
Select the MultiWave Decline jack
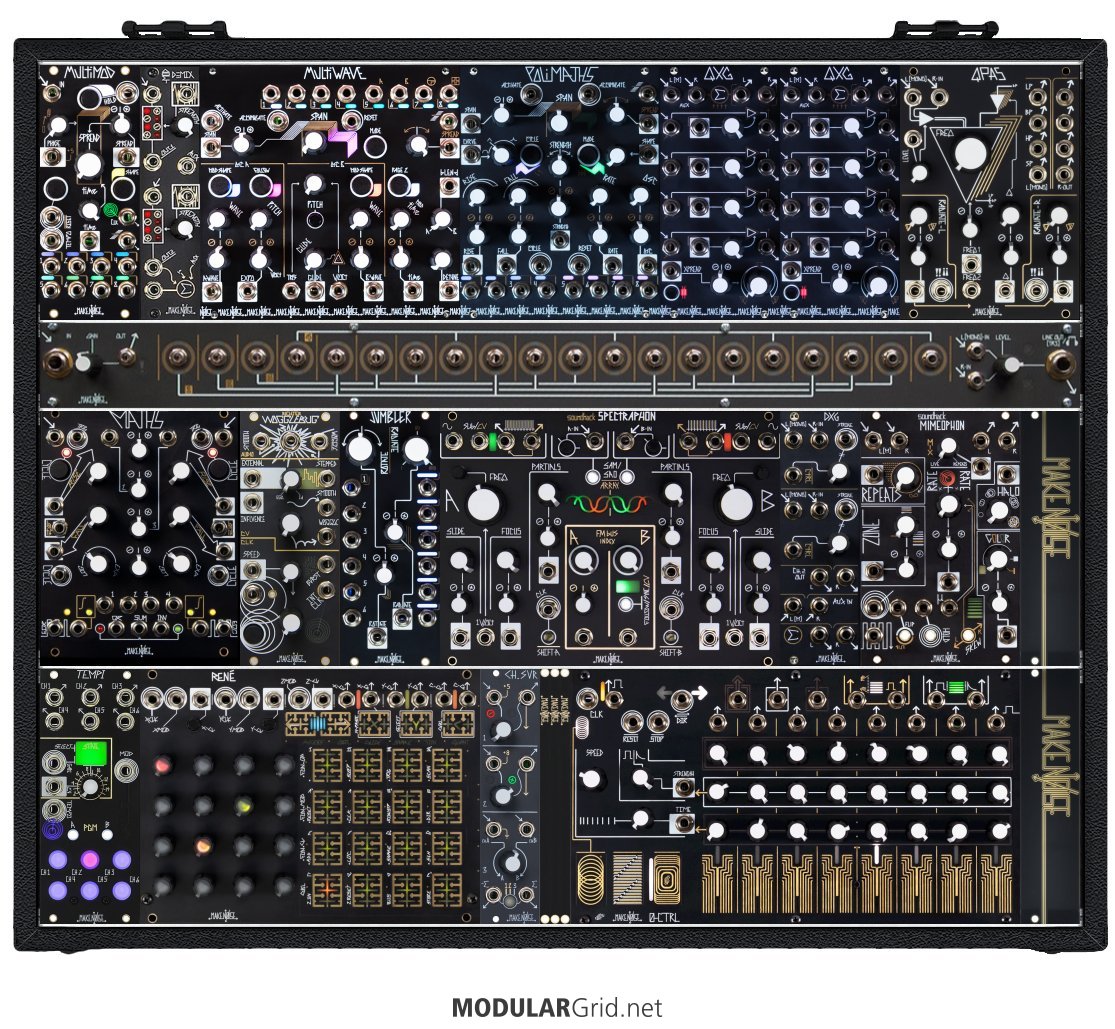(448, 290)
